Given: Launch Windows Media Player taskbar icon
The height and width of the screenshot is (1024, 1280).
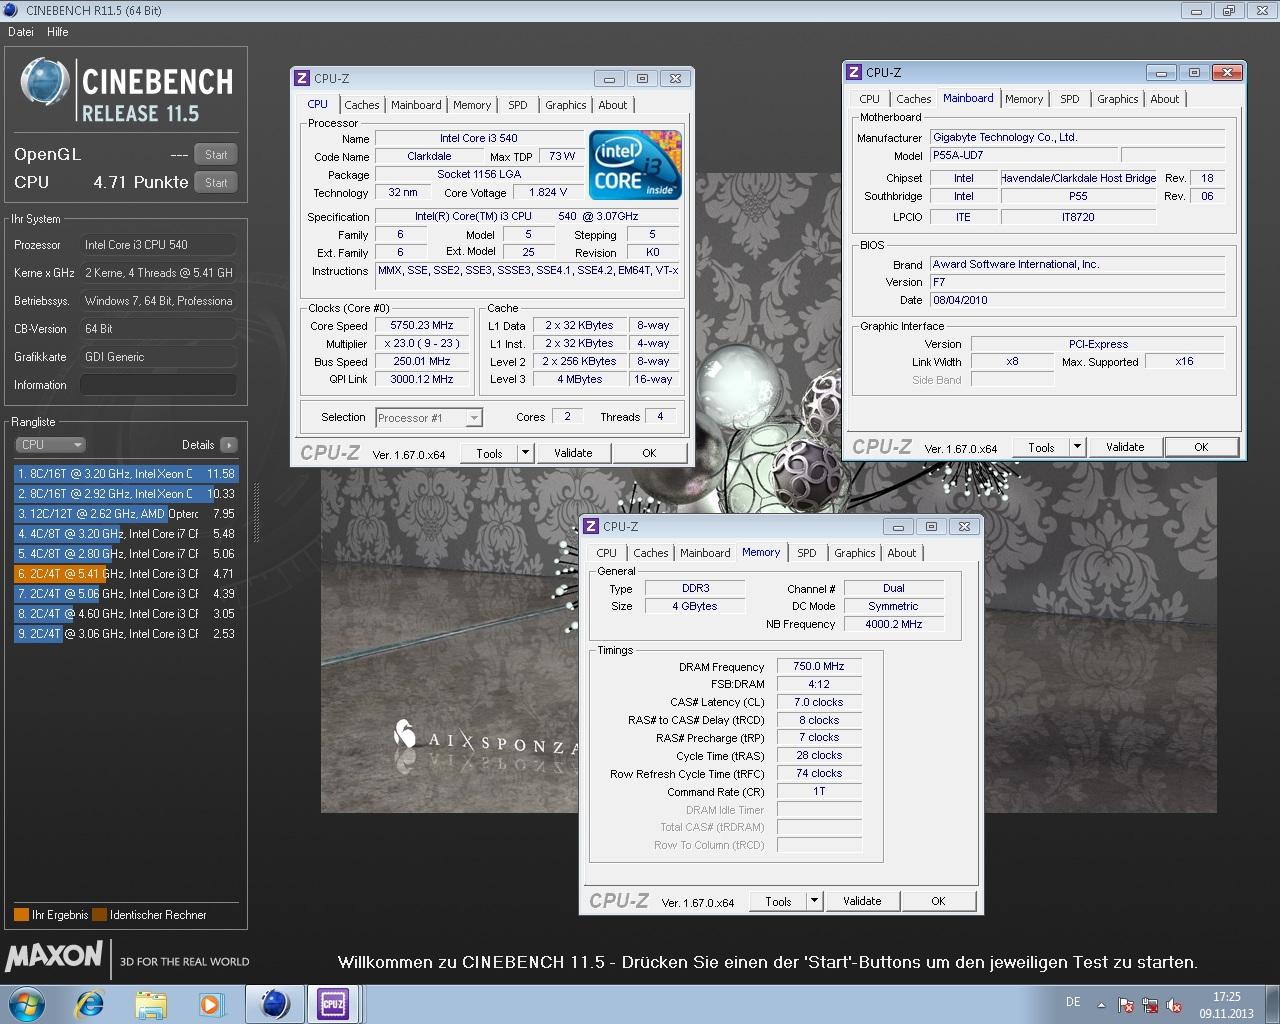Looking at the screenshot, I should pyautogui.click(x=210, y=1004).
